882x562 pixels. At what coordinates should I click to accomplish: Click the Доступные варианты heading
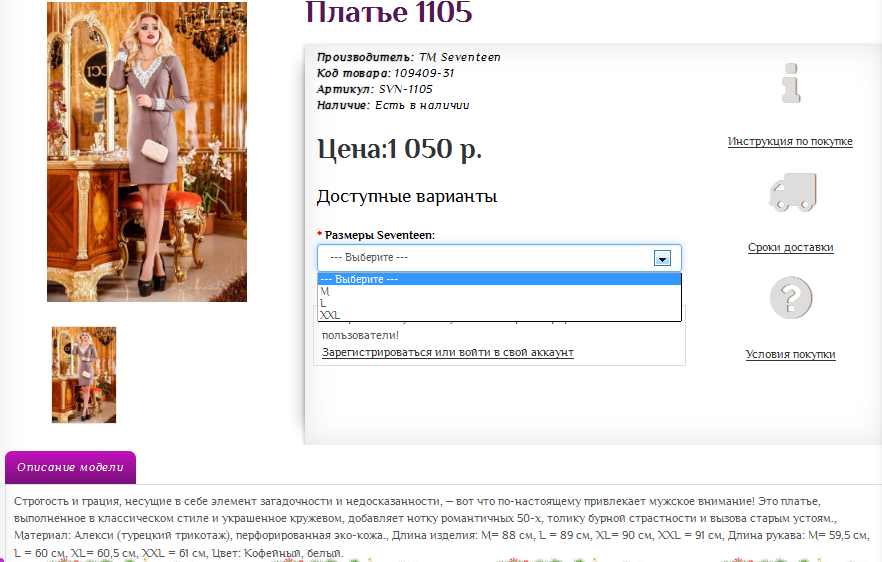(x=406, y=197)
